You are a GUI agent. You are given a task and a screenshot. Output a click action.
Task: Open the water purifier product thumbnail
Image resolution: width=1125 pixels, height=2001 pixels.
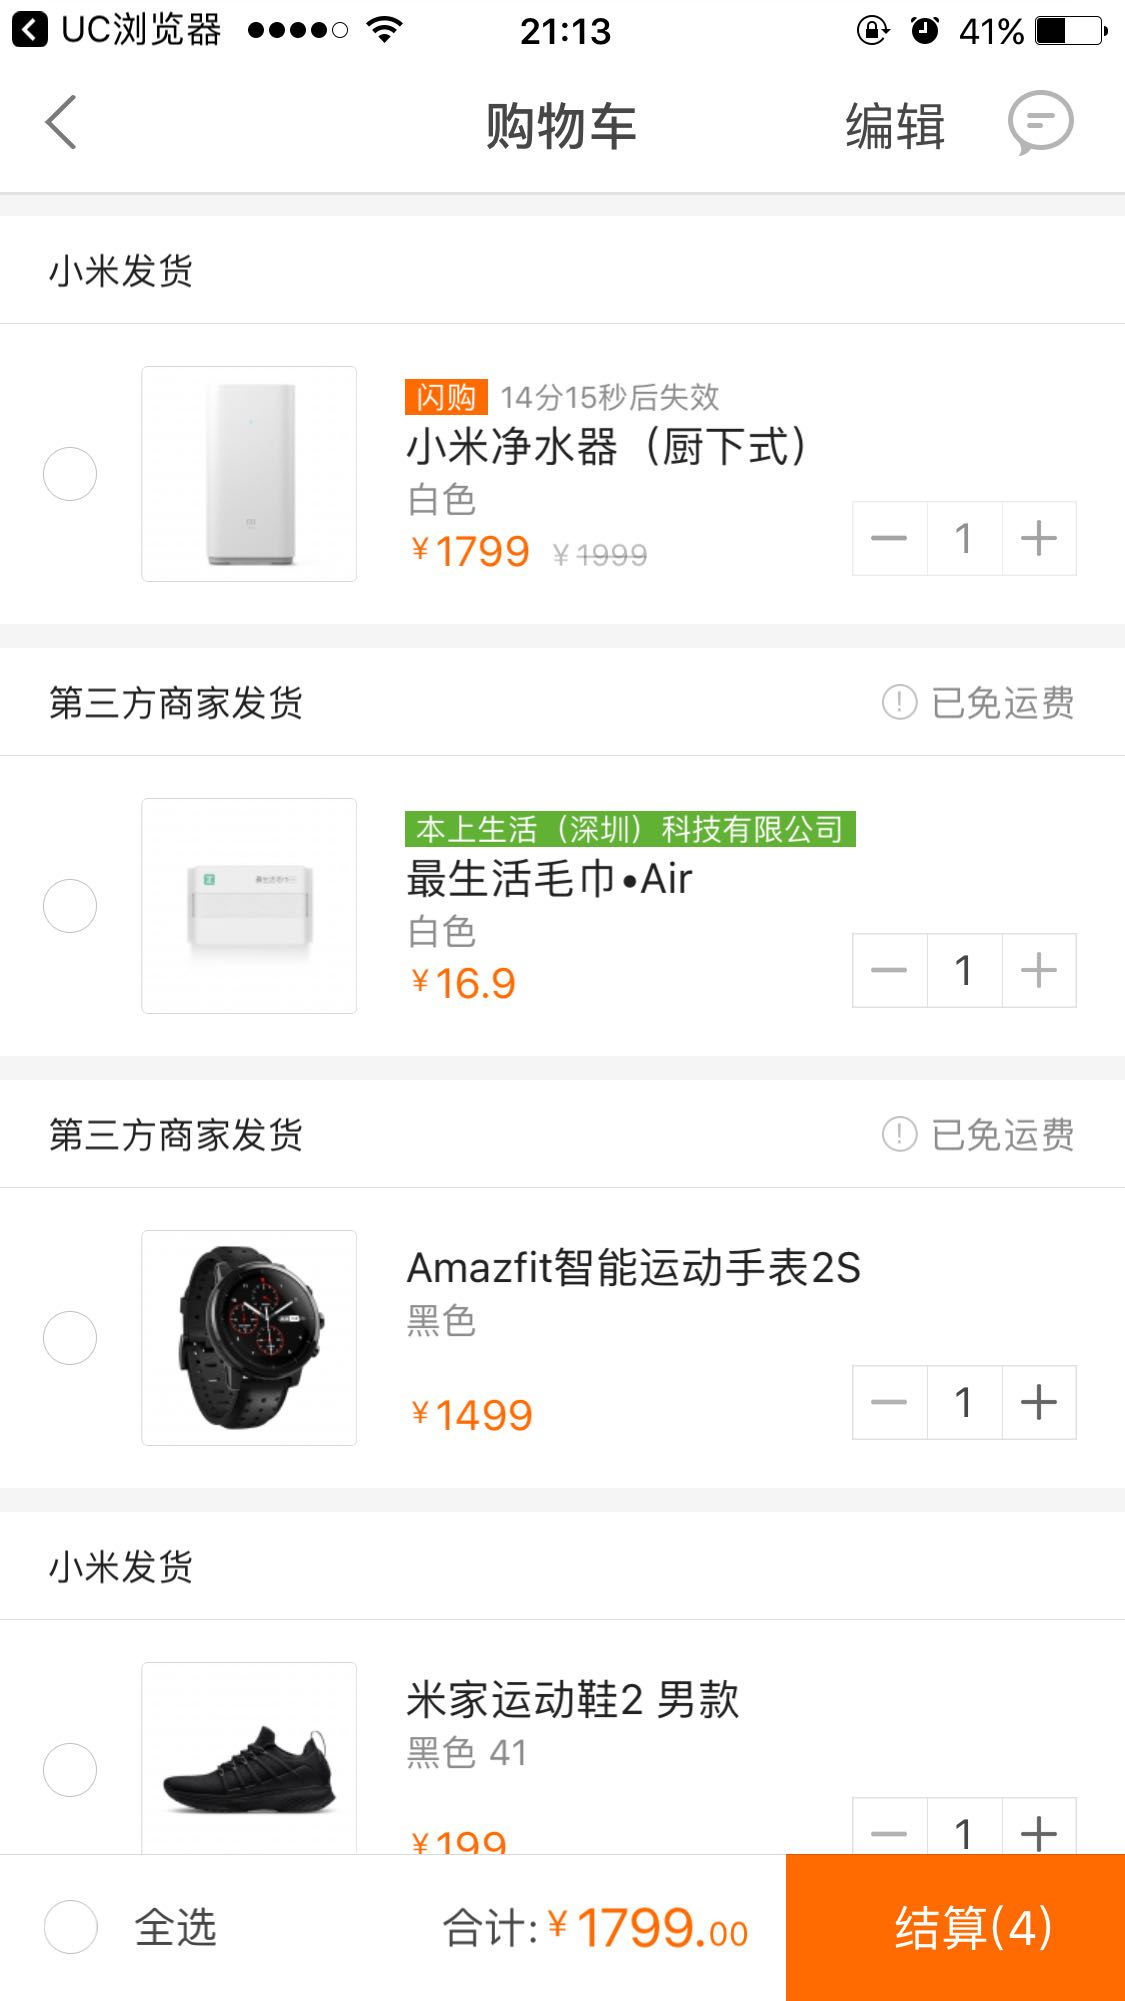(249, 474)
